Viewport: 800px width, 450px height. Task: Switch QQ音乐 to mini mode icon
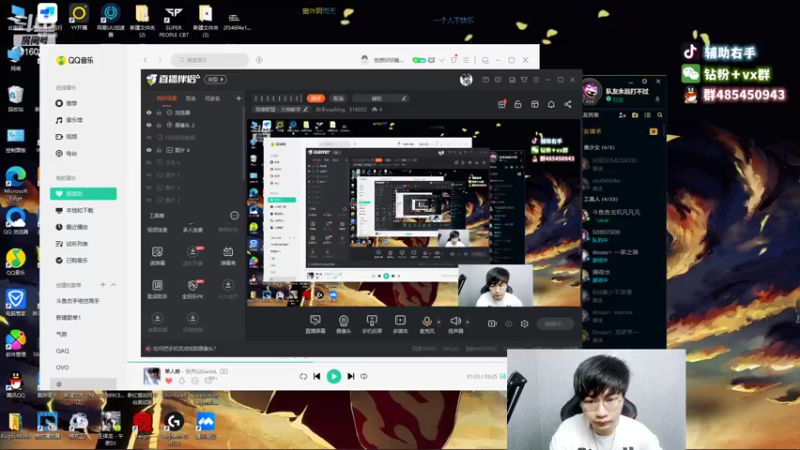485,60
